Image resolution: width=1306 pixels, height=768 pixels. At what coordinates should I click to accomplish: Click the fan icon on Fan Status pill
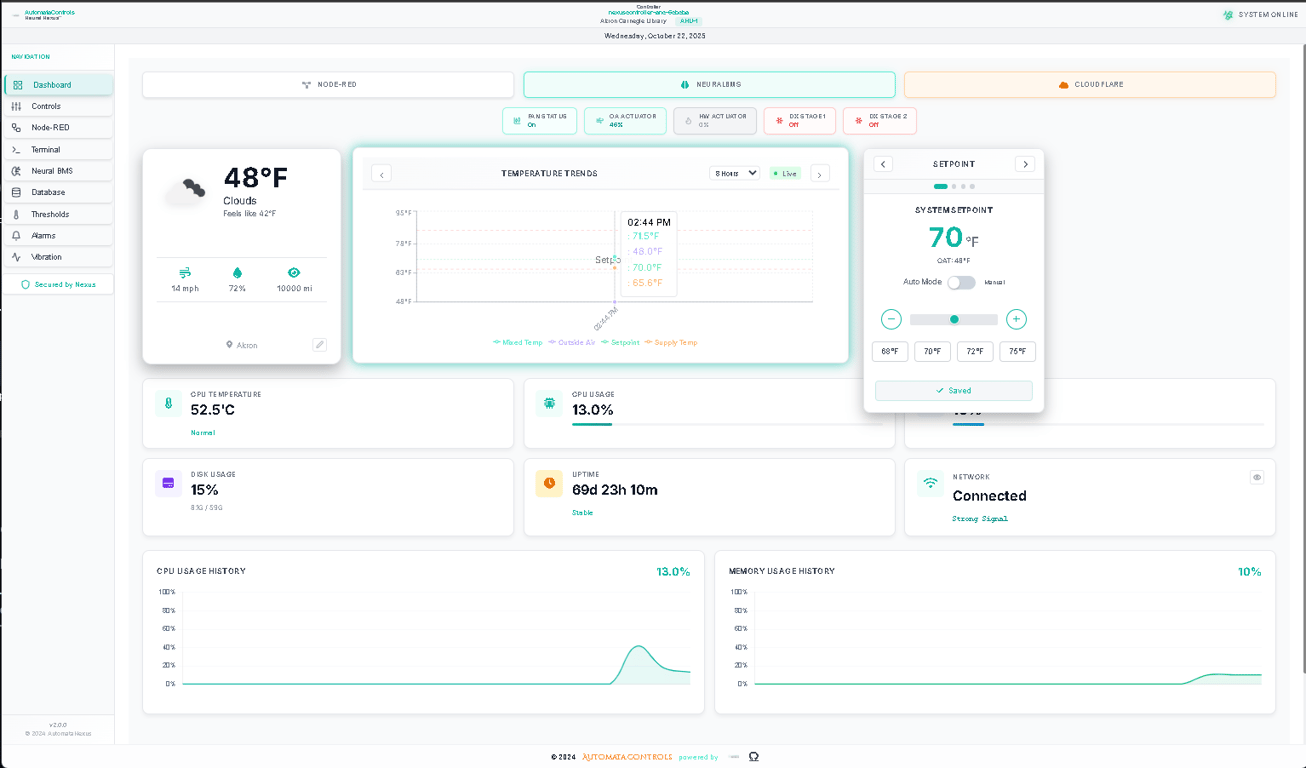(517, 120)
